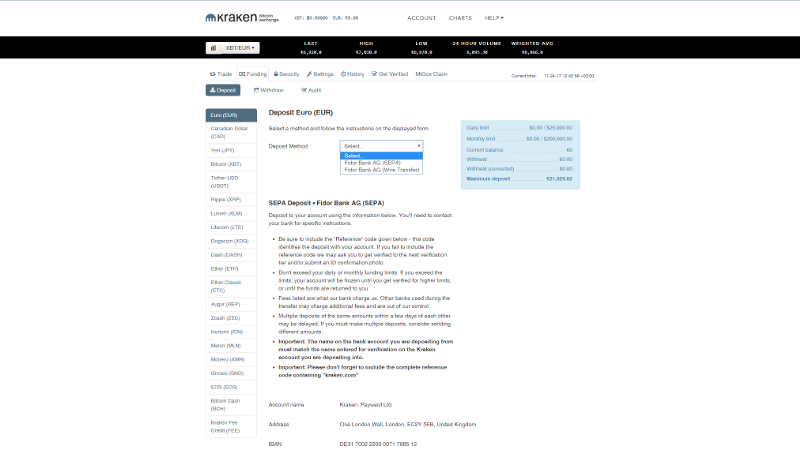The height and width of the screenshot is (453, 800).
Task: Select Bitcoin Cash (BCH) currency
Action: click(x=231, y=405)
